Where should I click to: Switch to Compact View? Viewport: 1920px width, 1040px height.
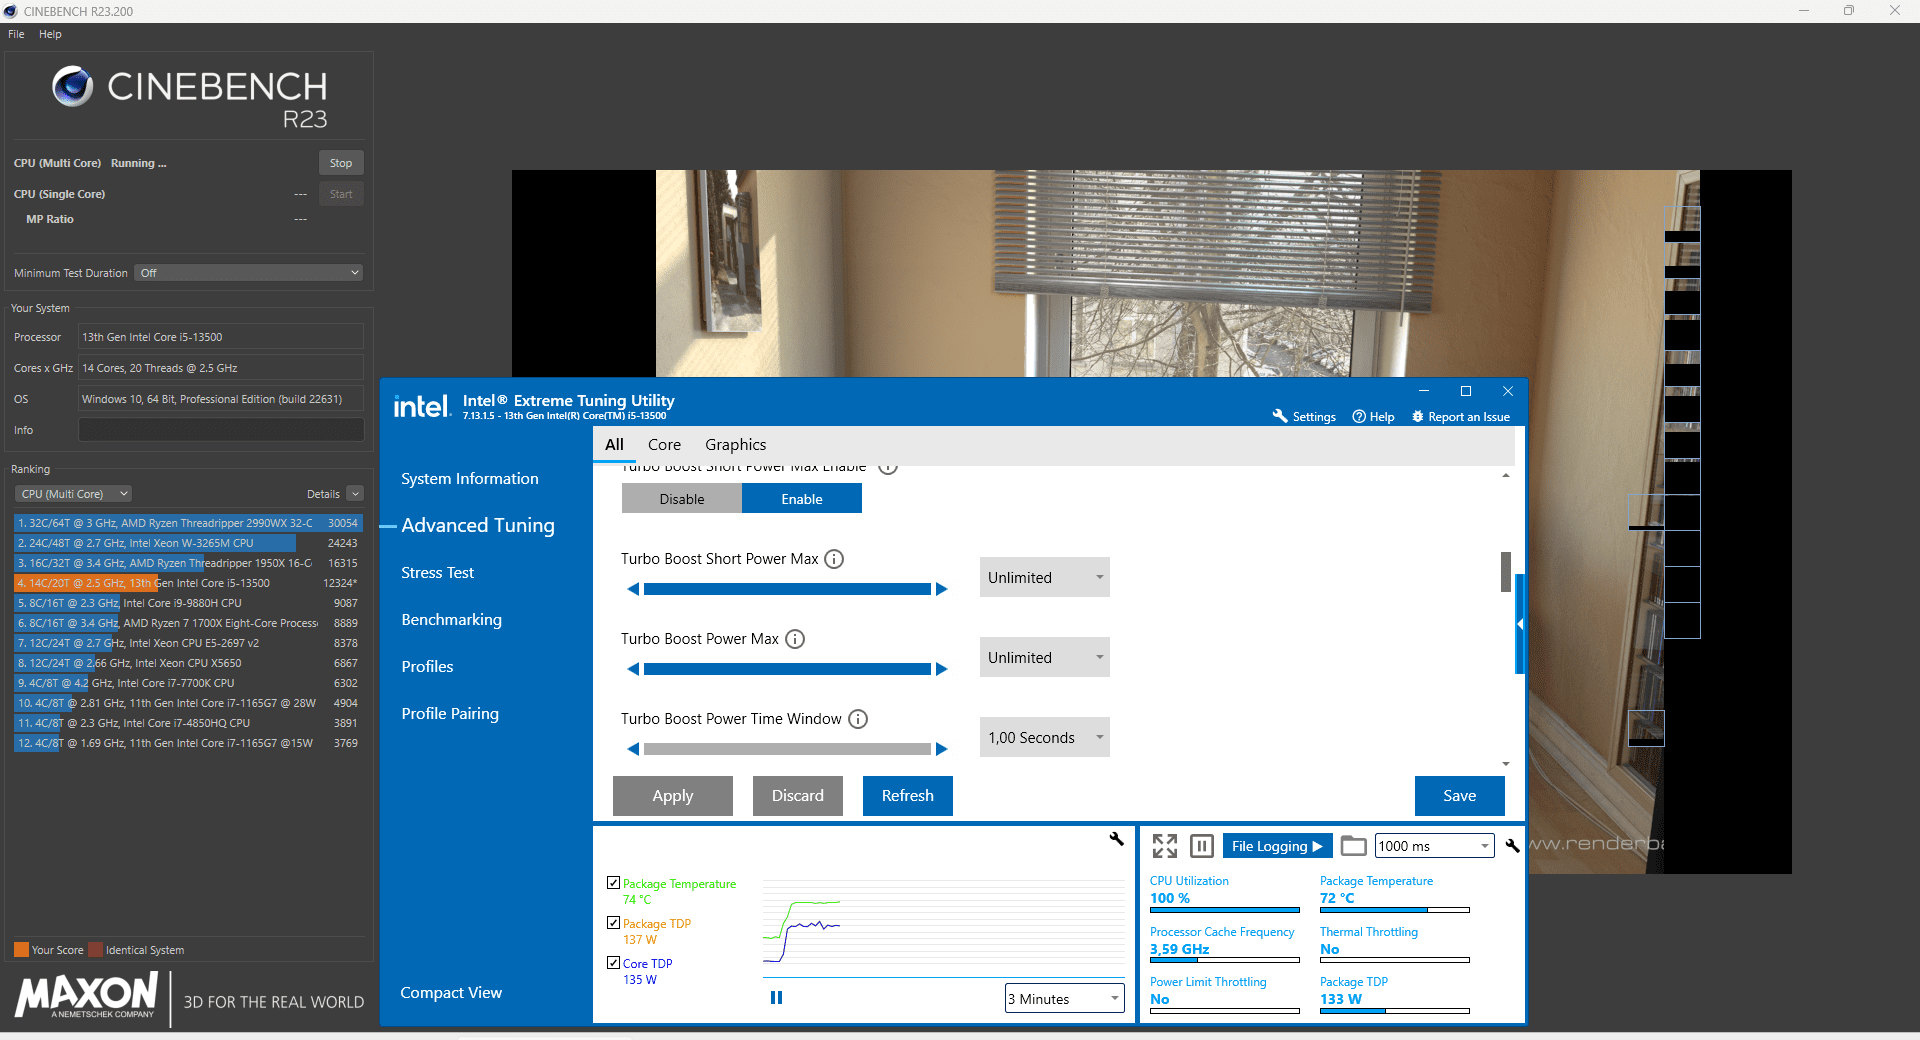coord(451,993)
